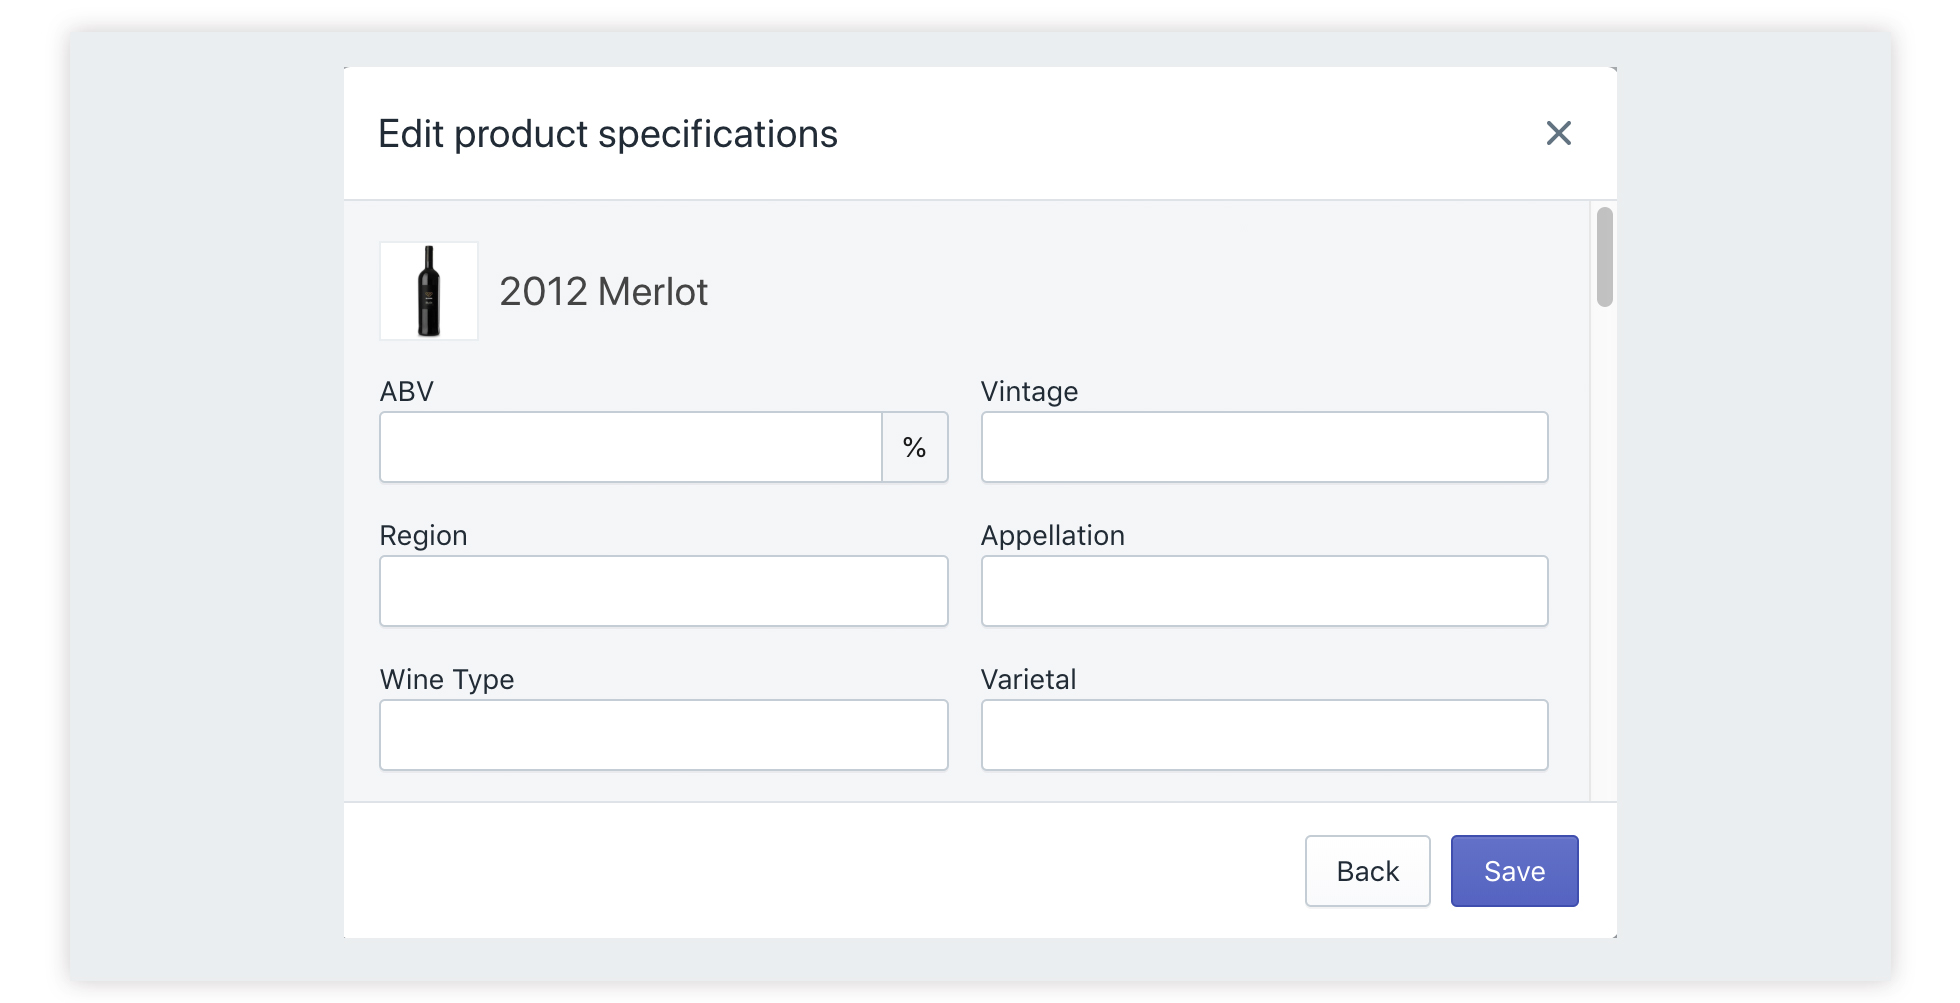This screenshot has height=1003, width=1960.
Task: Click the Wine Type field label
Action: point(447,679)
